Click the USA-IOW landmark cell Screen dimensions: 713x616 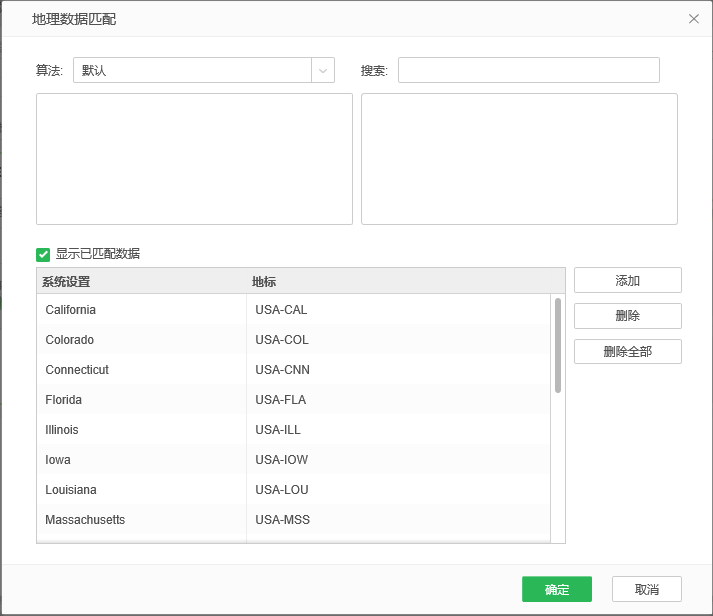tap(398, 460)
